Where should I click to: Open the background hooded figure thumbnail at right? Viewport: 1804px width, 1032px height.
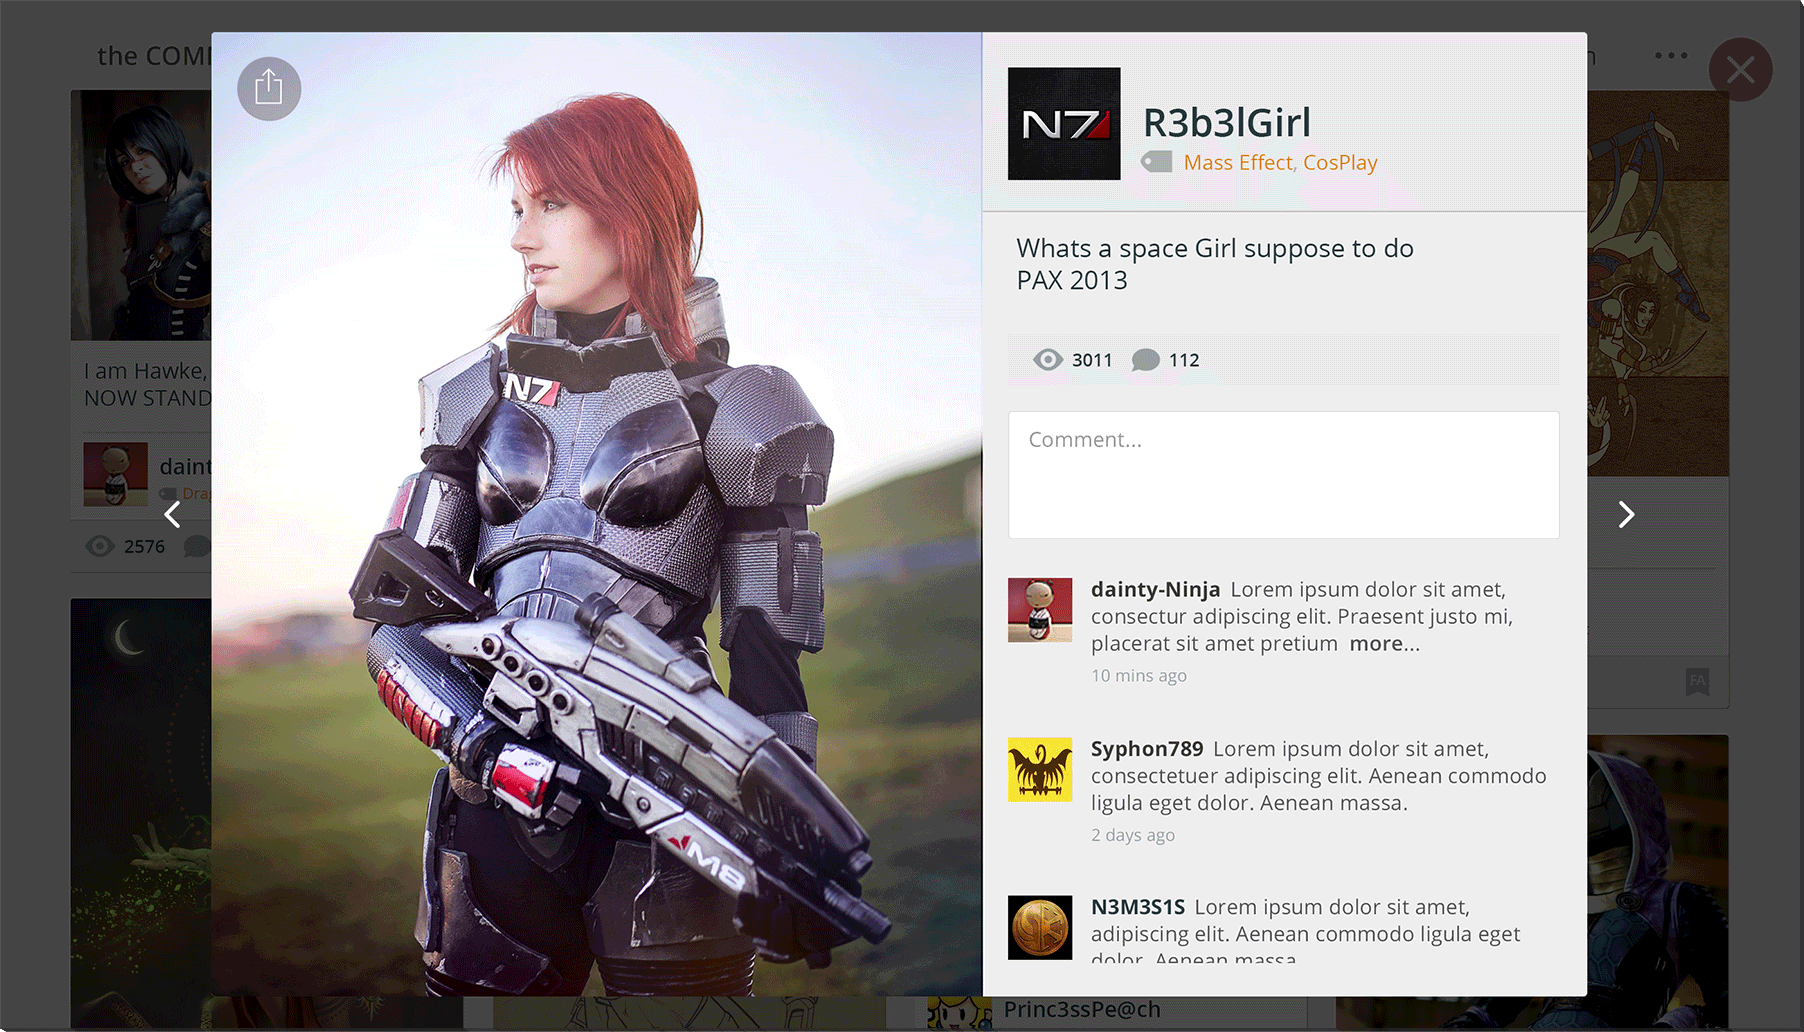point(1658,883)
